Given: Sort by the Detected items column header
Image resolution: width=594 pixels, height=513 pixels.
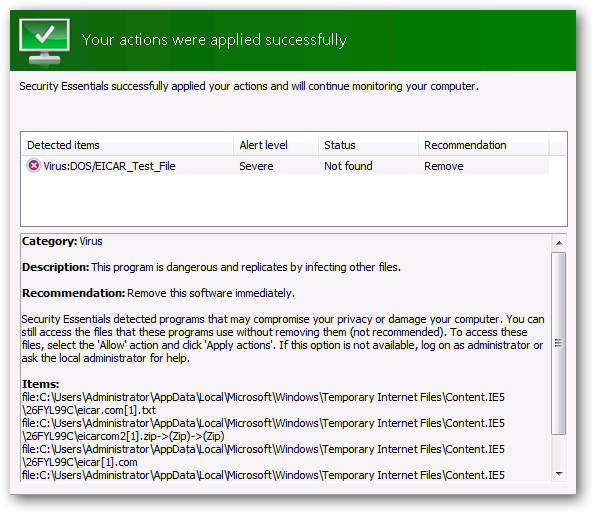Looking at the screenshot, I should (x=127, y=145).
